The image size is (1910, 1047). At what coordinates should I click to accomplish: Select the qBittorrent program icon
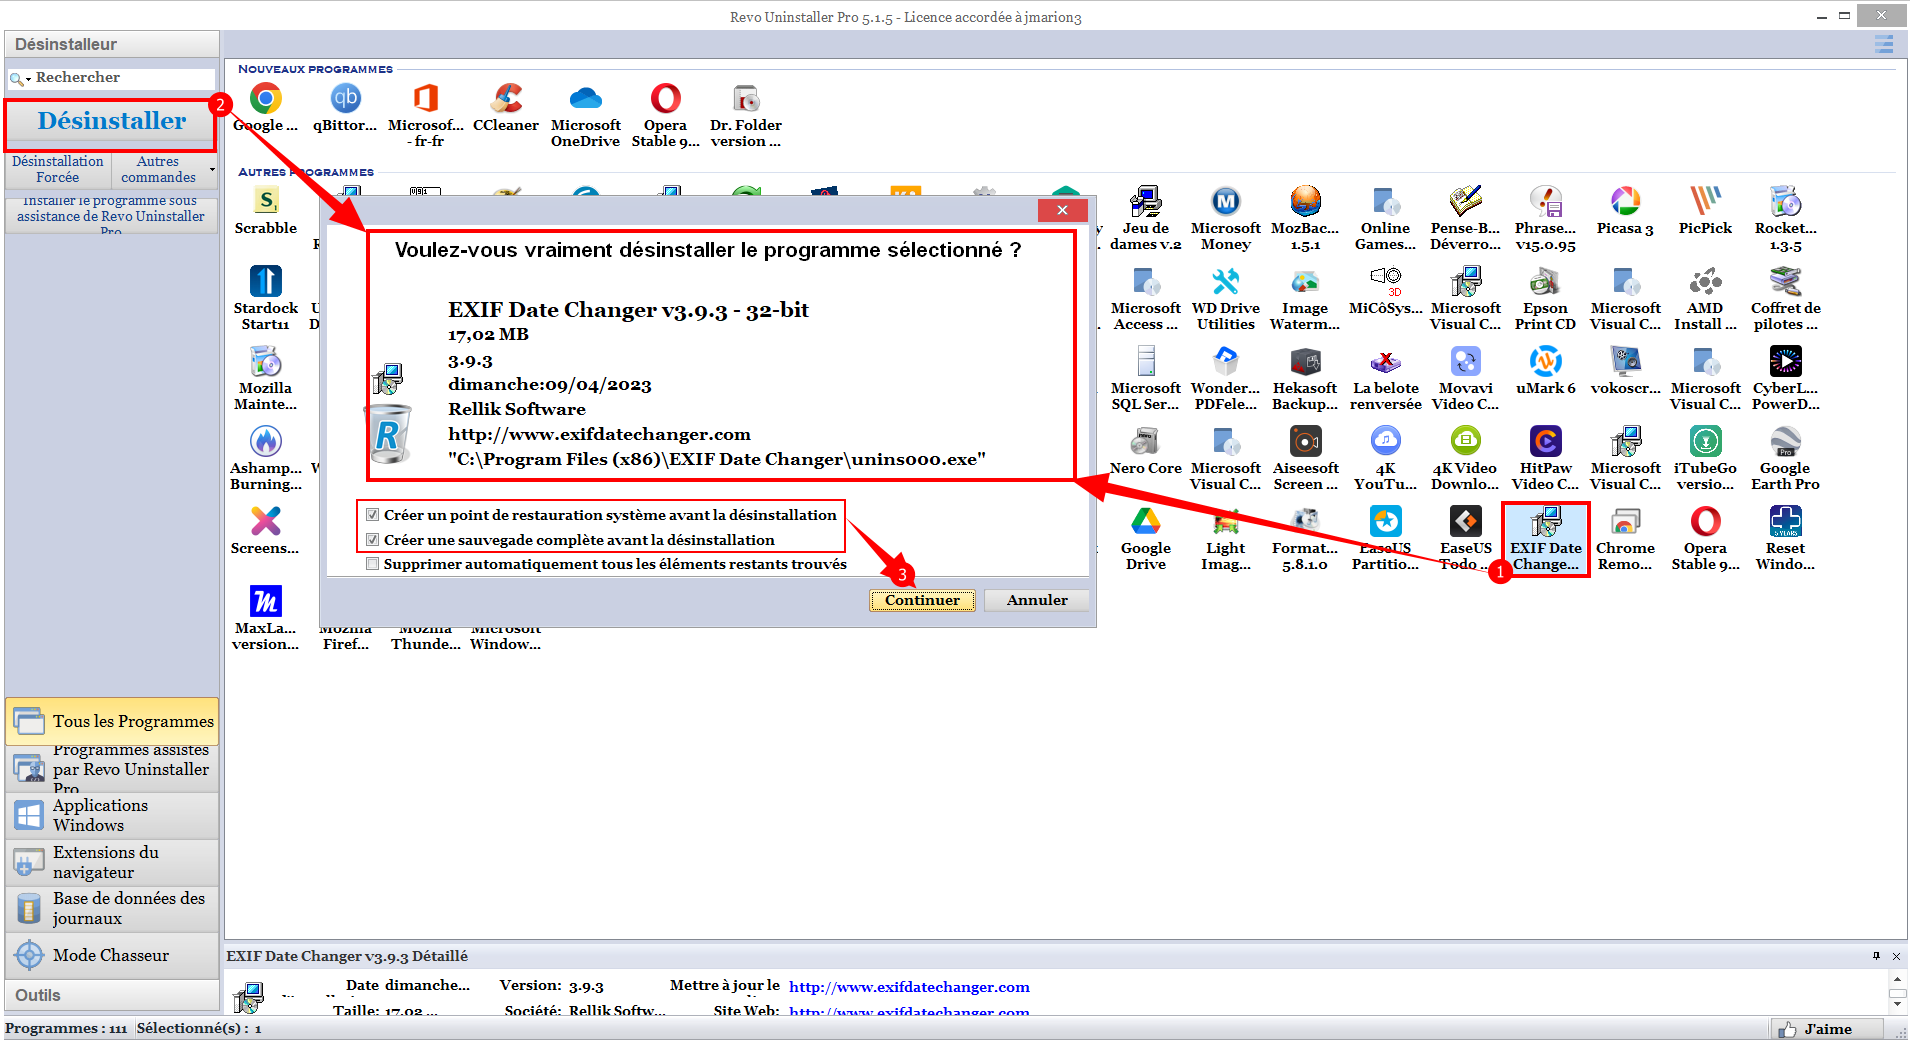click(345, 99)
